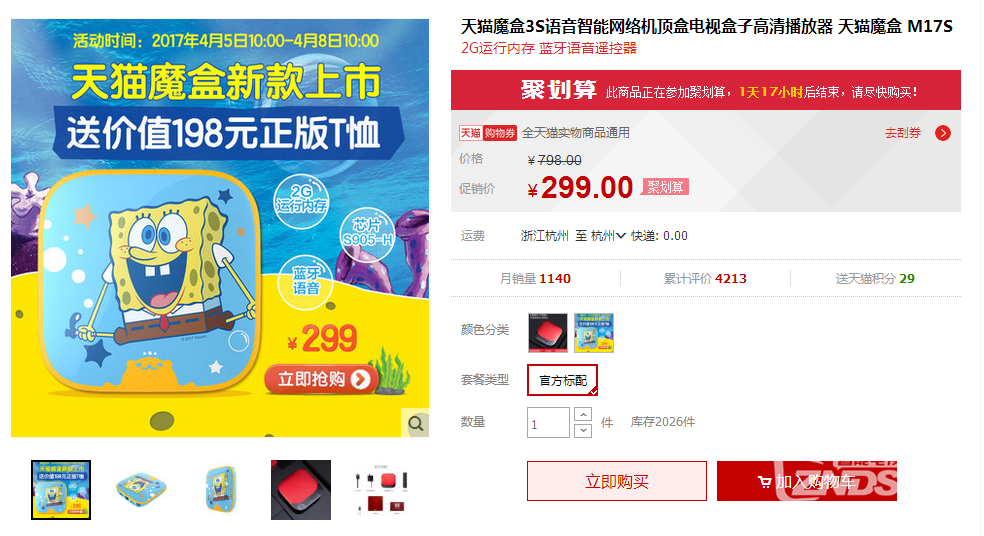The width and height of the screenshot is (984, 536).
Task: Expand the 杭州 delivery destination dropdown
Action: (608, 236)
